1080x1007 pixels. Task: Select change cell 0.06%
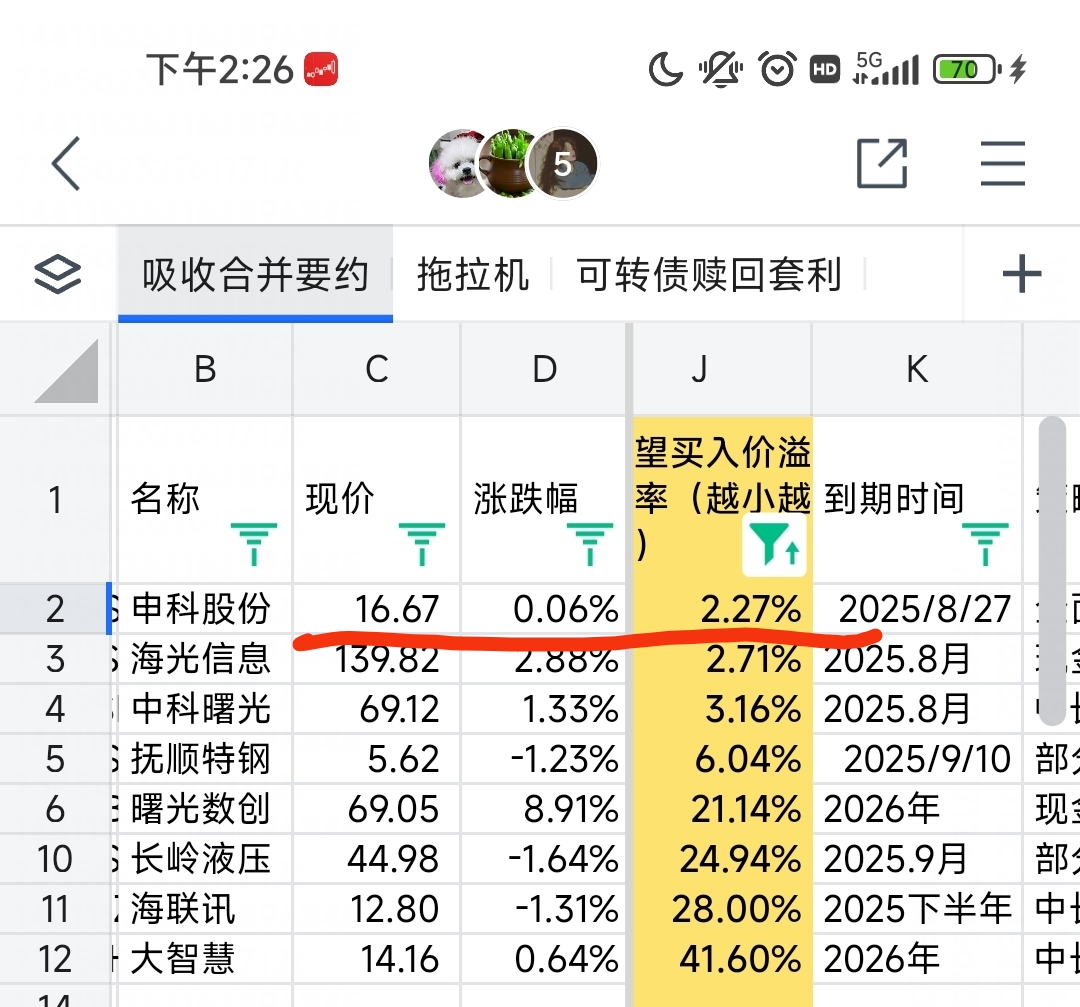coord(544,609)
